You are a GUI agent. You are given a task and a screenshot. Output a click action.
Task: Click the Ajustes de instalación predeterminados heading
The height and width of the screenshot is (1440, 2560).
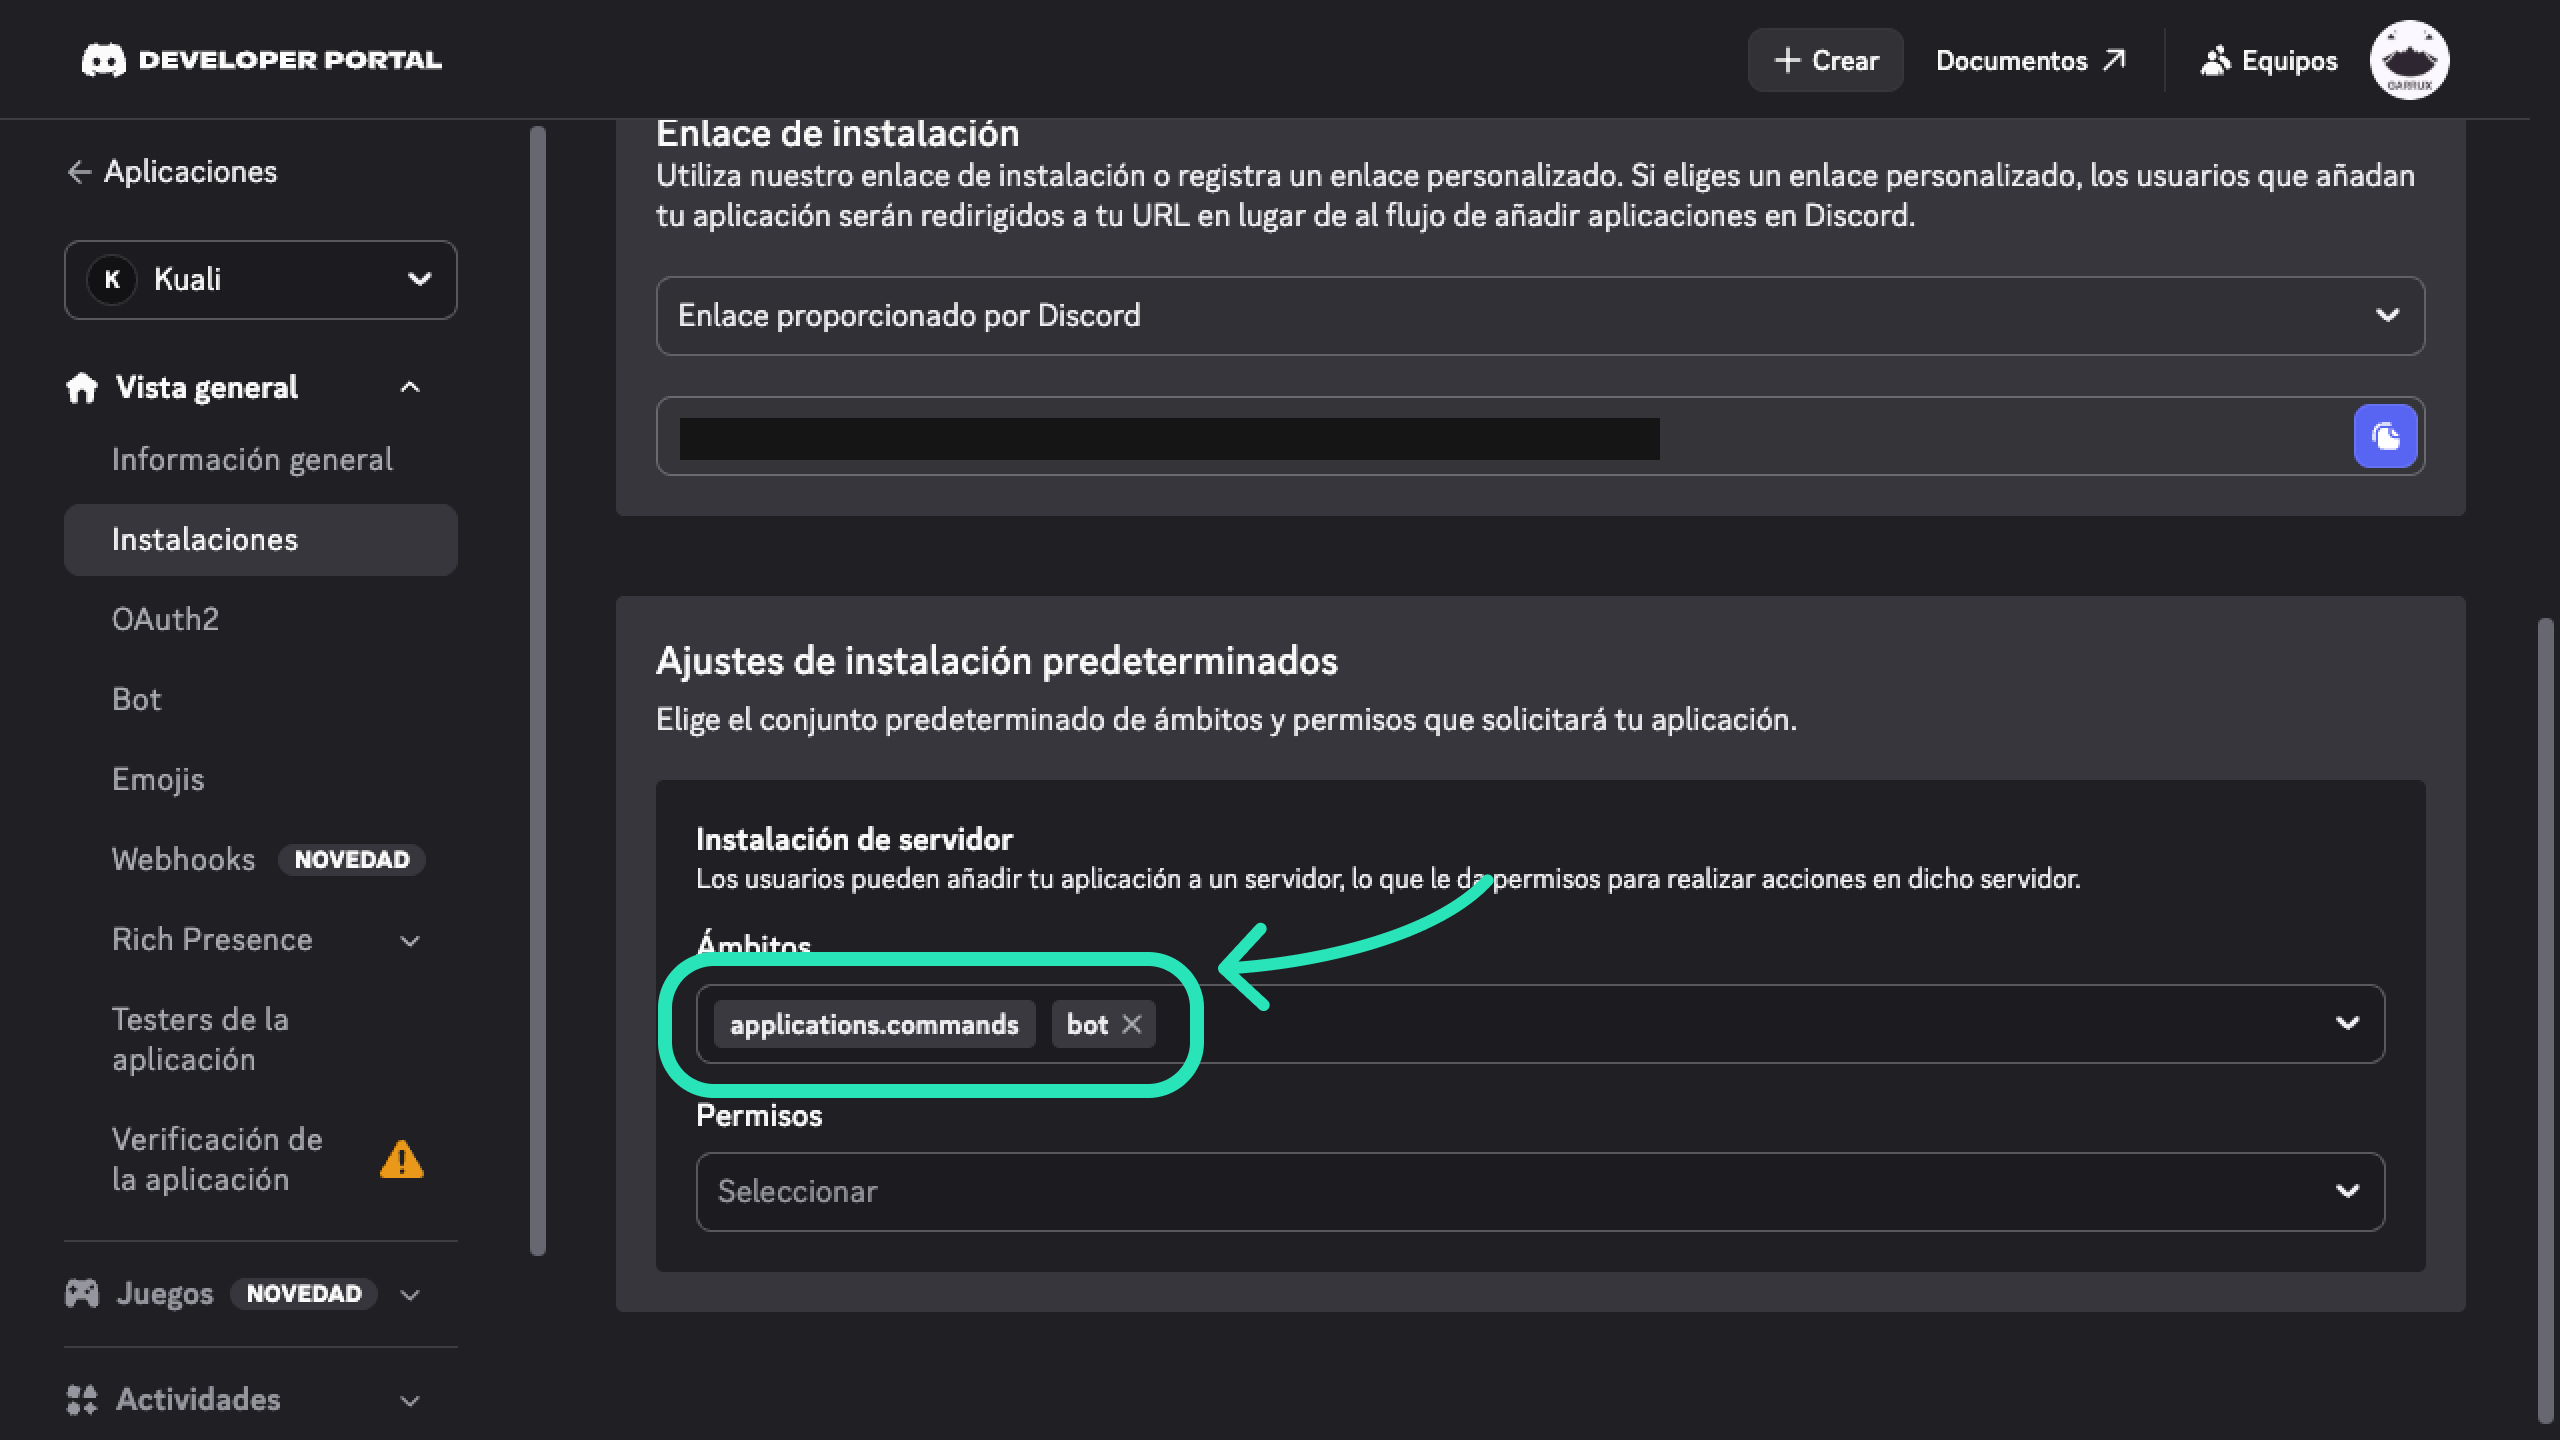coord(996,661)
